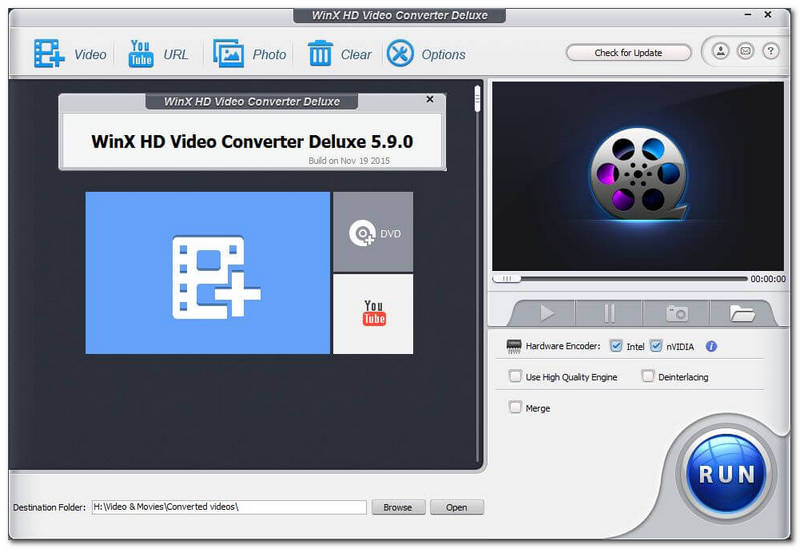Open the YouTube URL downloader in toolbar
The image size is (800, 549).
(x=141, y=54)
